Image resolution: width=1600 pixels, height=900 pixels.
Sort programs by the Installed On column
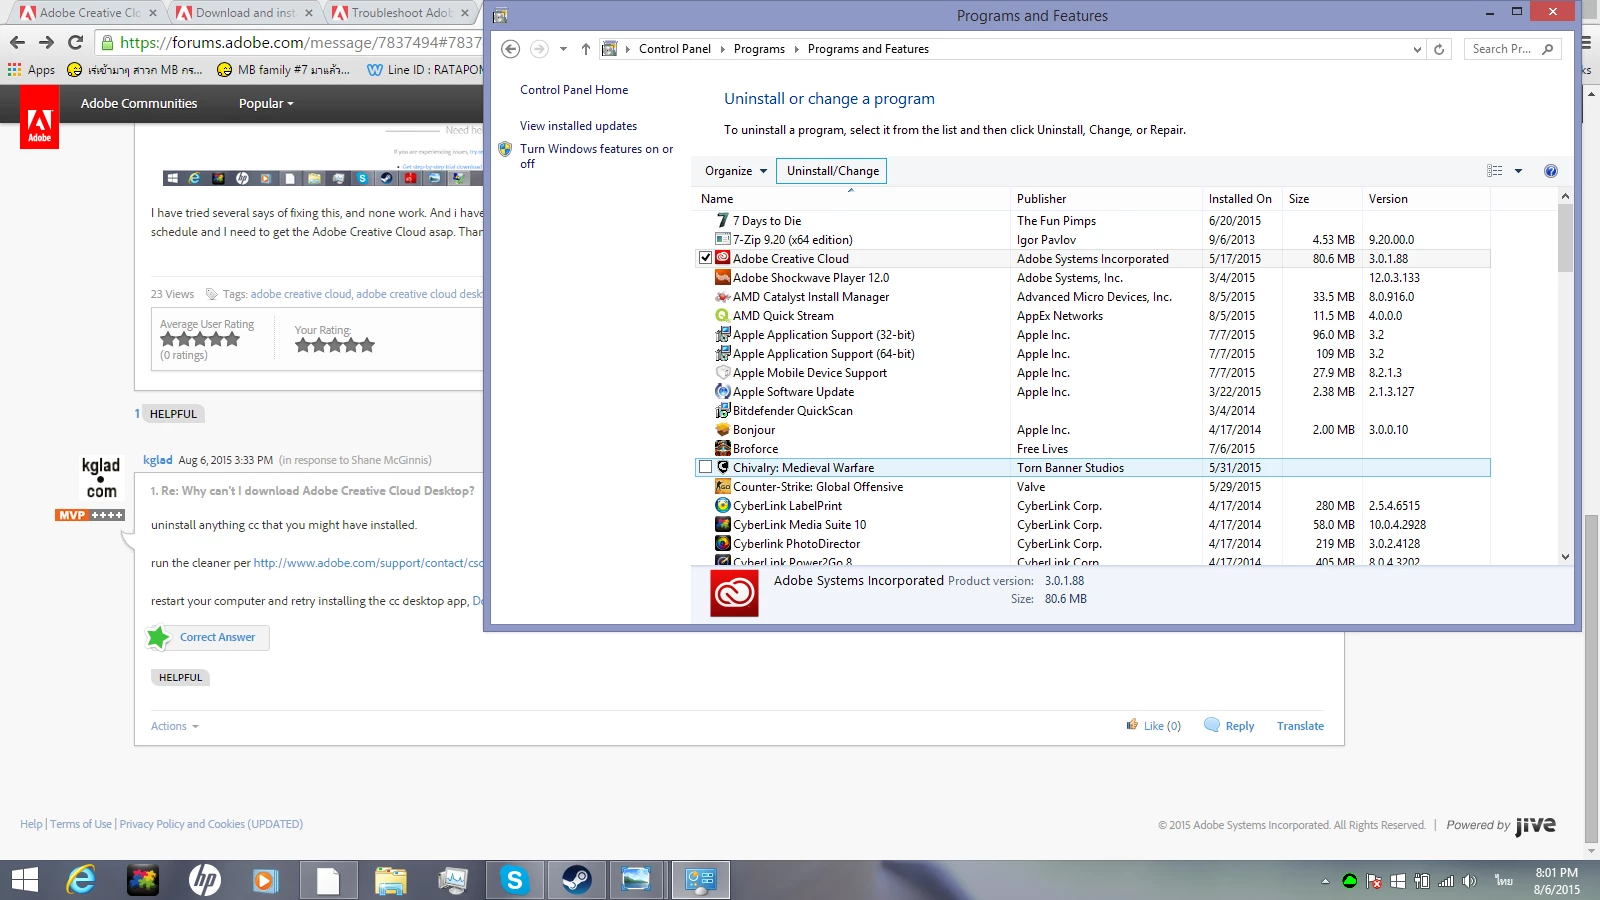pos(1242,199)
